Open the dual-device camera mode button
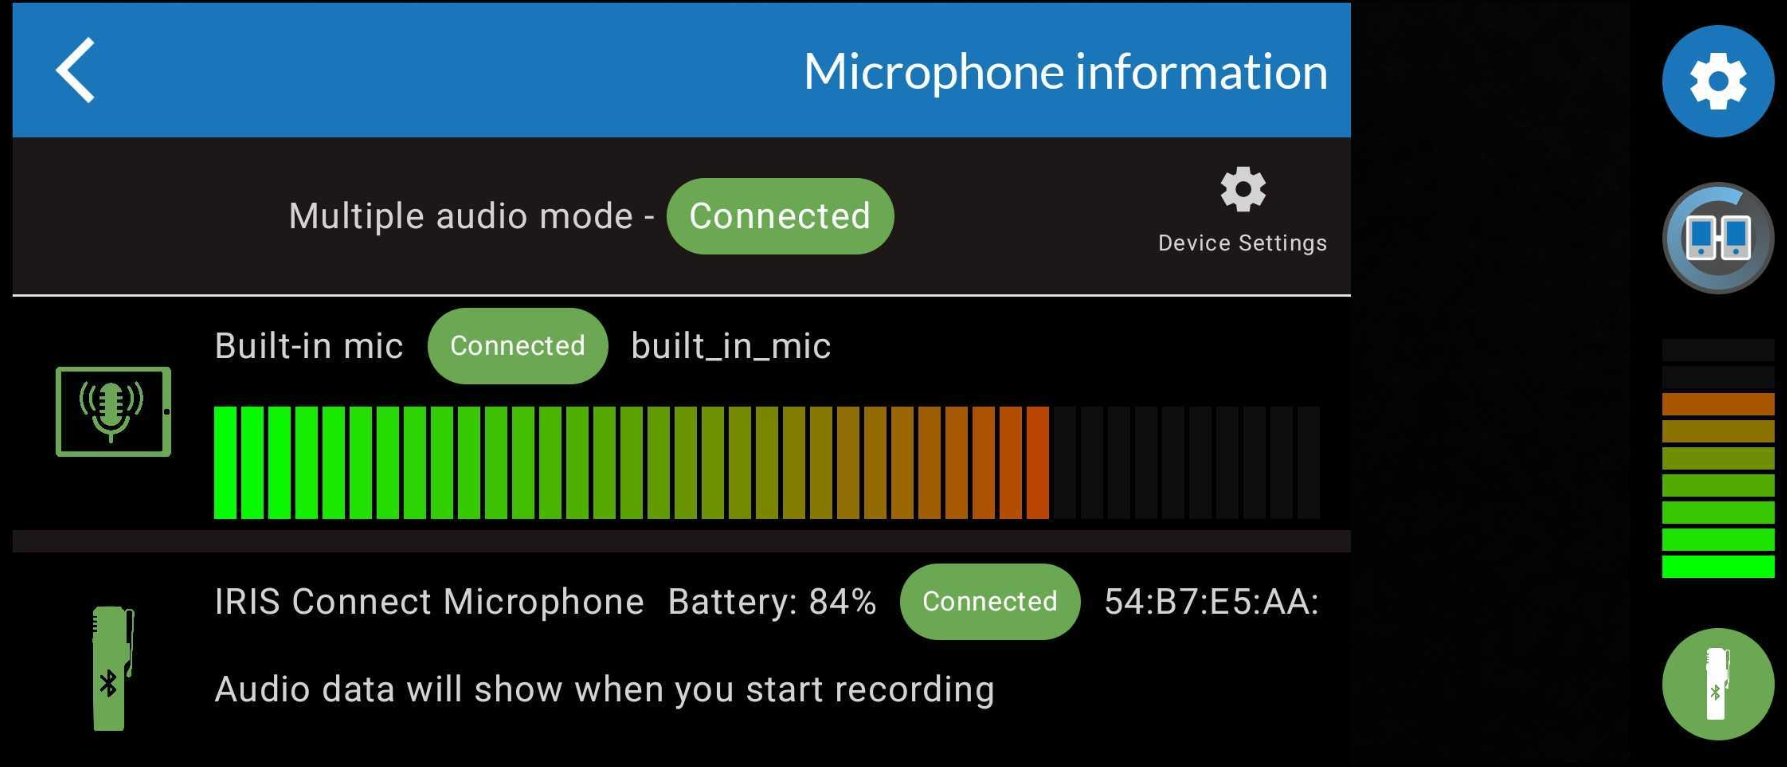Viewport: 1787px width, 767px height. coord(1717,238)
